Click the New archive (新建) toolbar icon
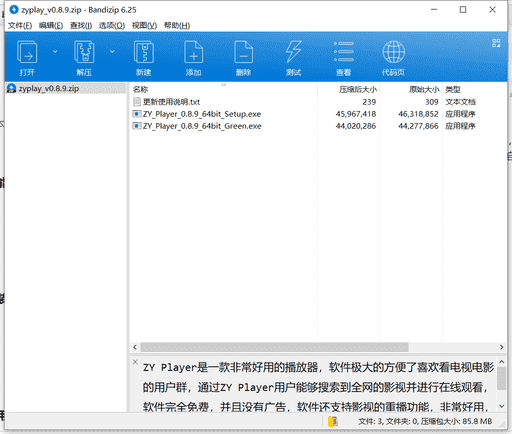 click(x=144, y=52)
